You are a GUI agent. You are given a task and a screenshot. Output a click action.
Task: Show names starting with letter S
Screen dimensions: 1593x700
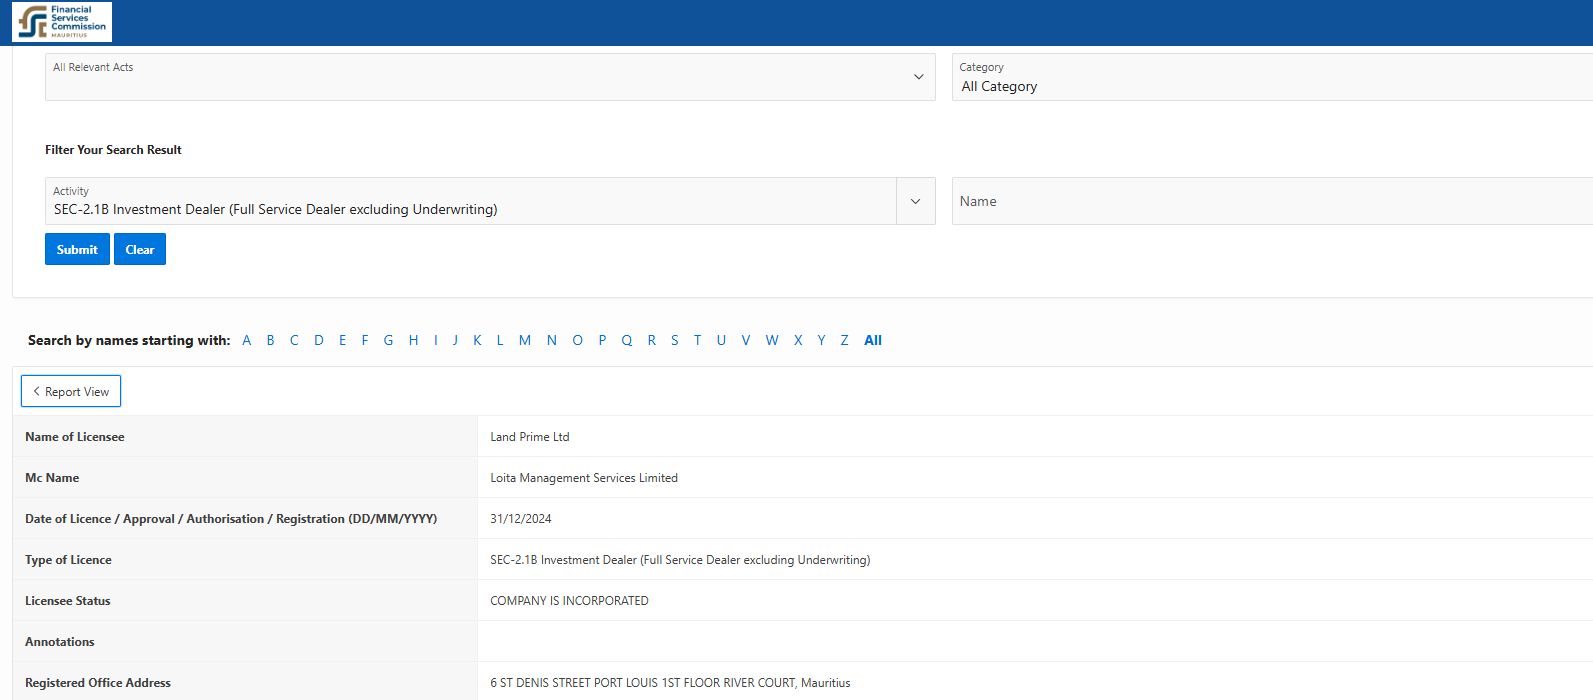click(675, 340)
